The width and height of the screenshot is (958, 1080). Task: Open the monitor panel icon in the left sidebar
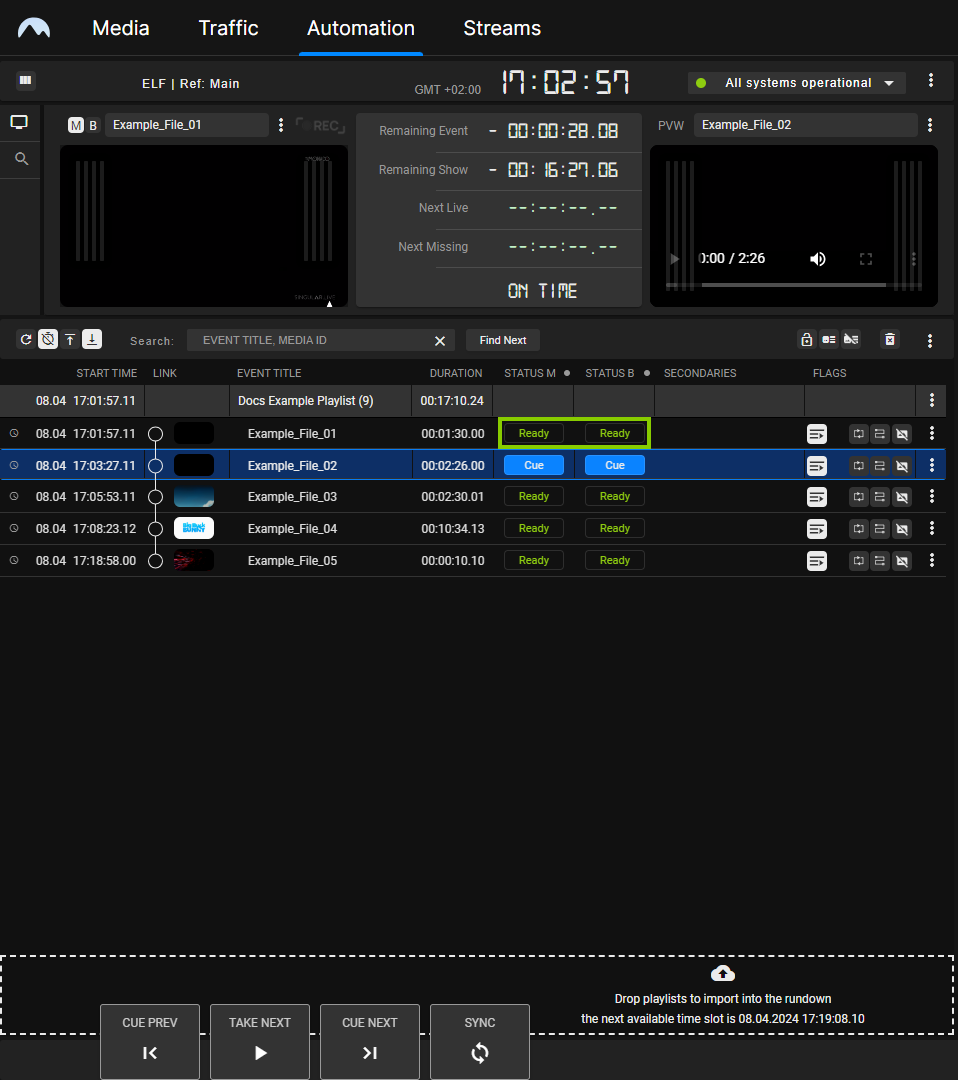pyautogui.click(x=20, y=121)
